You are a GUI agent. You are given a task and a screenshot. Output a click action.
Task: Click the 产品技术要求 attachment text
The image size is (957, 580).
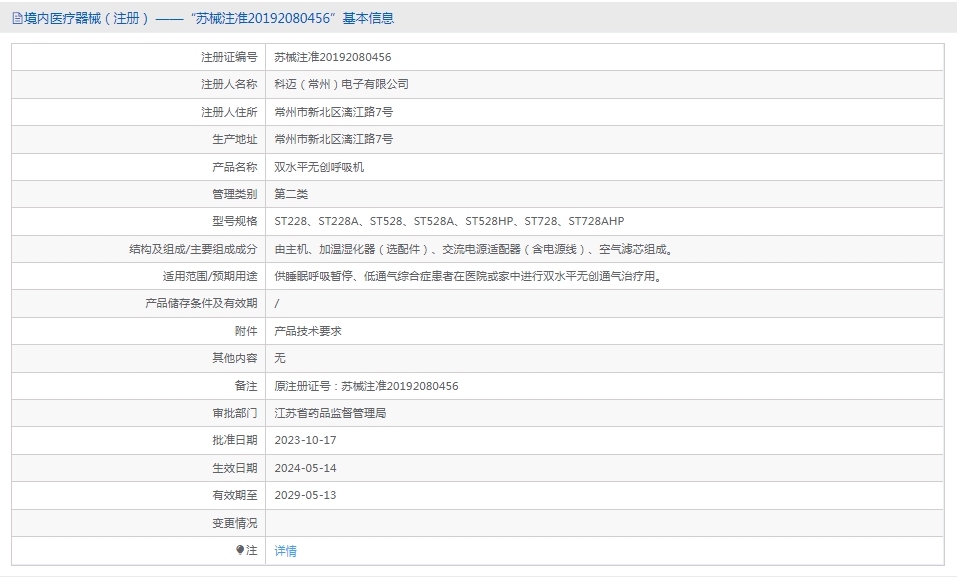point(308,331)
